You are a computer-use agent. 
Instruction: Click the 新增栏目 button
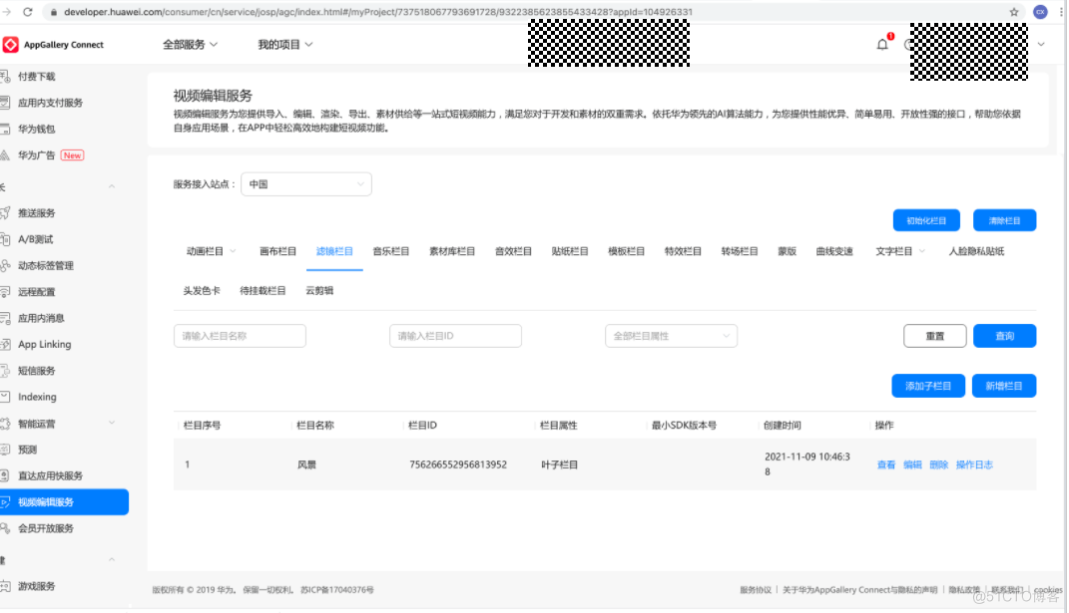click(x=1003, y=385)
